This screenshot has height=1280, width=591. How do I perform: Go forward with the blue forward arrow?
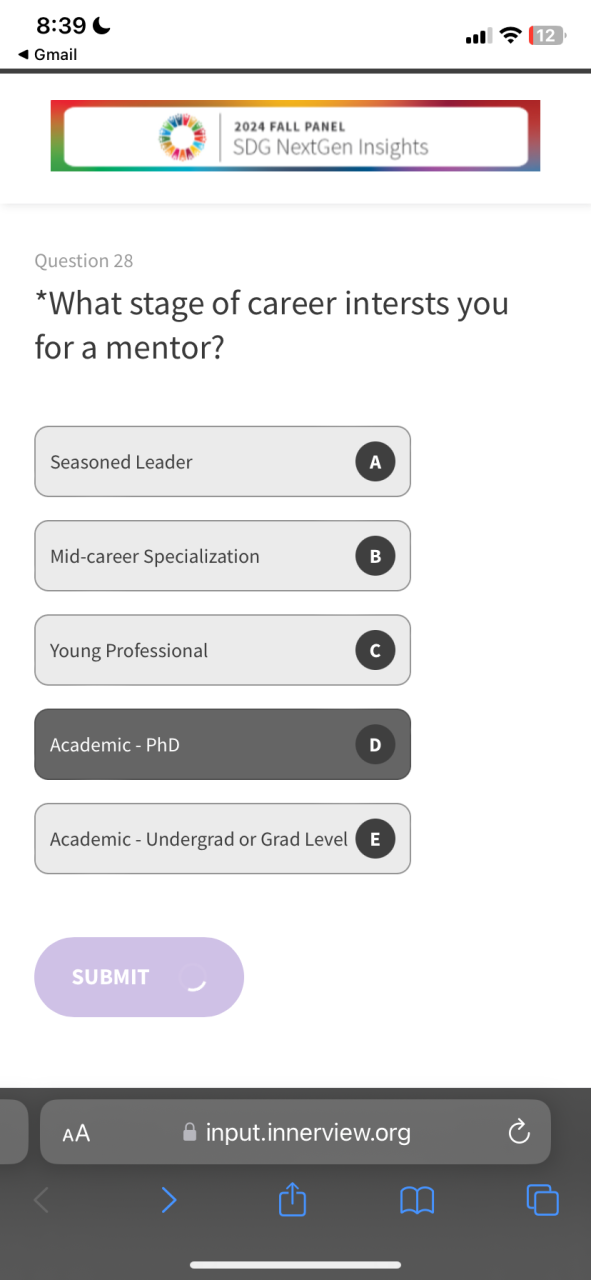click(x=168, y=1199)
